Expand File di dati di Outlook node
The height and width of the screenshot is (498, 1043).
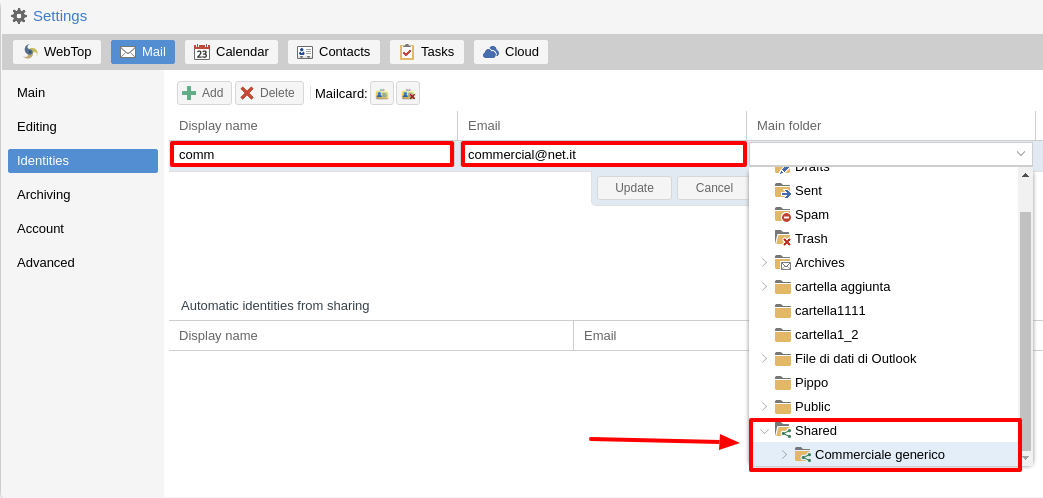(x=764, y=358)
